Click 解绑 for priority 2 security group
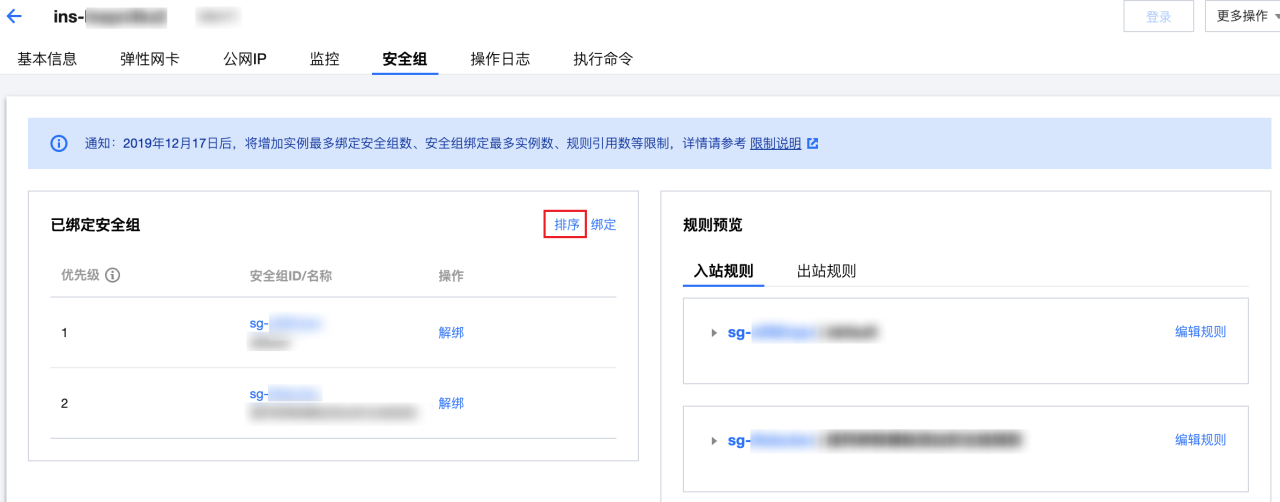1280x502 pixels. (451, 403)
